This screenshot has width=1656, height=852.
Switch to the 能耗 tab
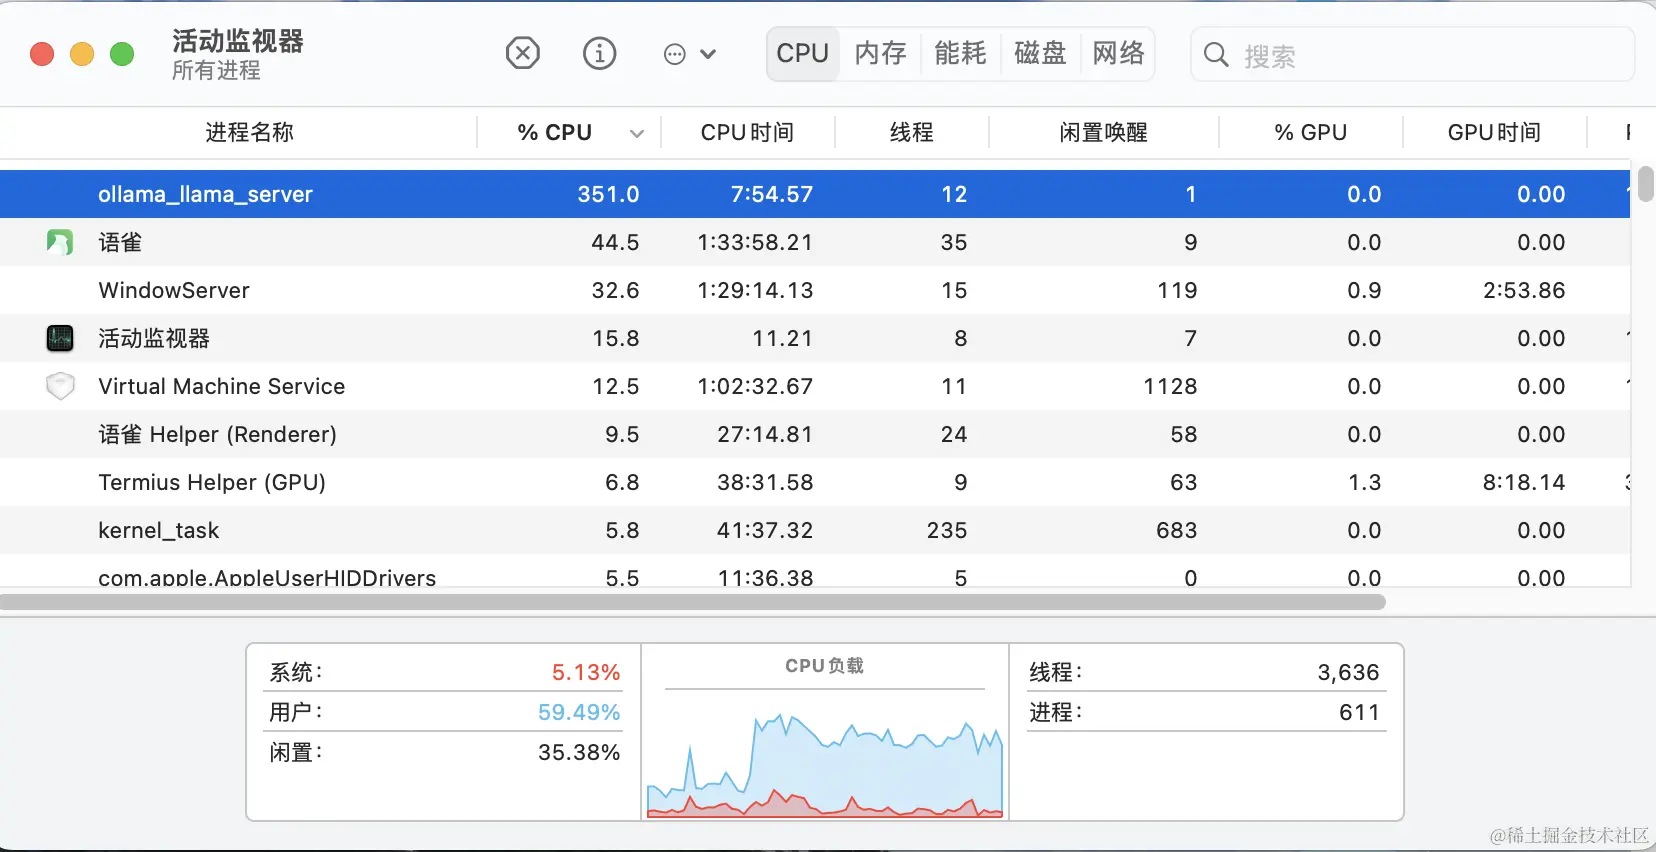coord(960,53)
